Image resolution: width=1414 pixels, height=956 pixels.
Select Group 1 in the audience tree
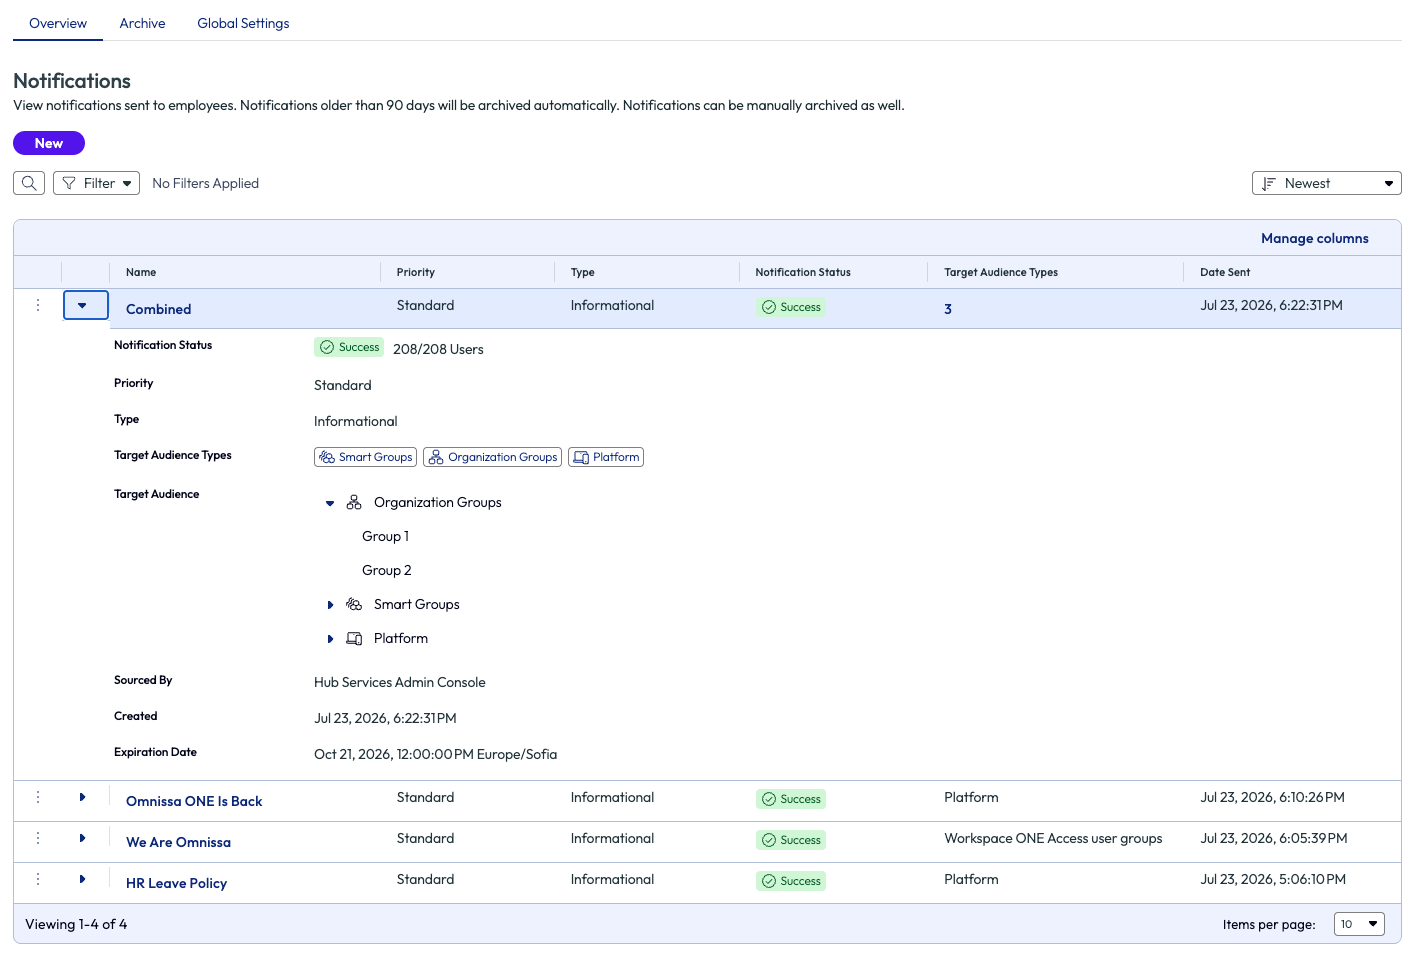(385, 536)
